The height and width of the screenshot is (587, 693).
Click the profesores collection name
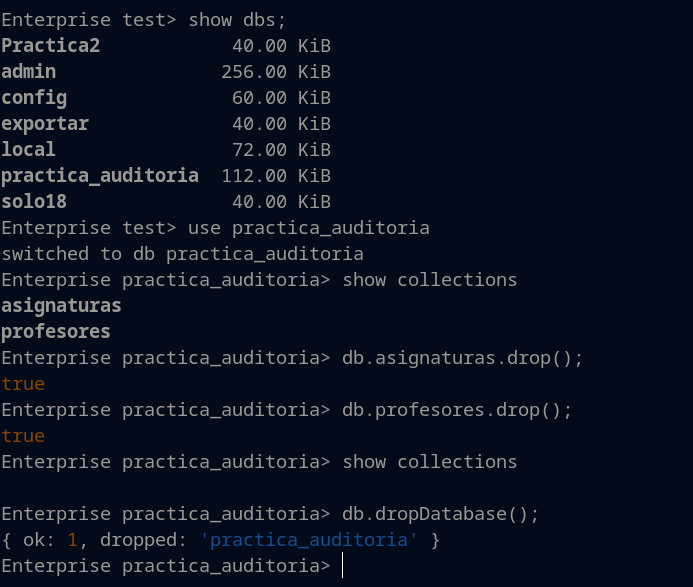pos(56,332)
